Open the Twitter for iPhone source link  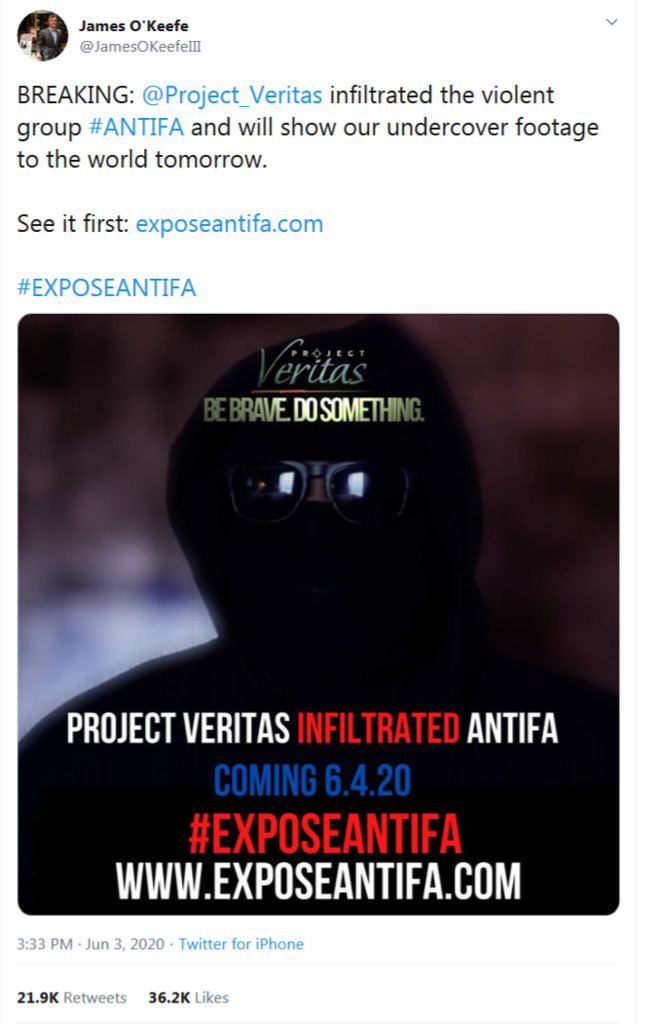coord(241,944)
